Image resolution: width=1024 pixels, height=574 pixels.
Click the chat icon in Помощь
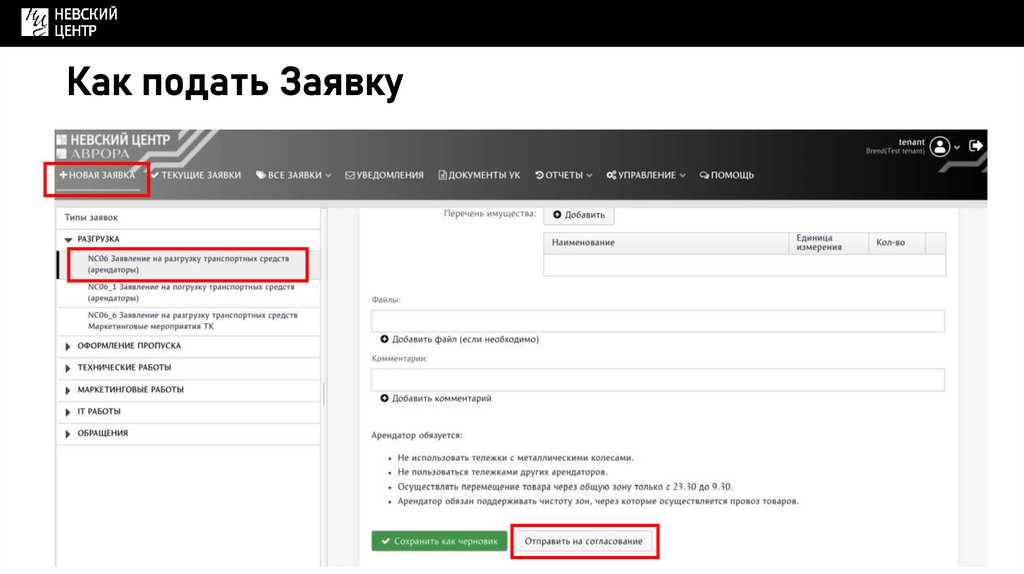pyautogui.click(x=704, y=175)
